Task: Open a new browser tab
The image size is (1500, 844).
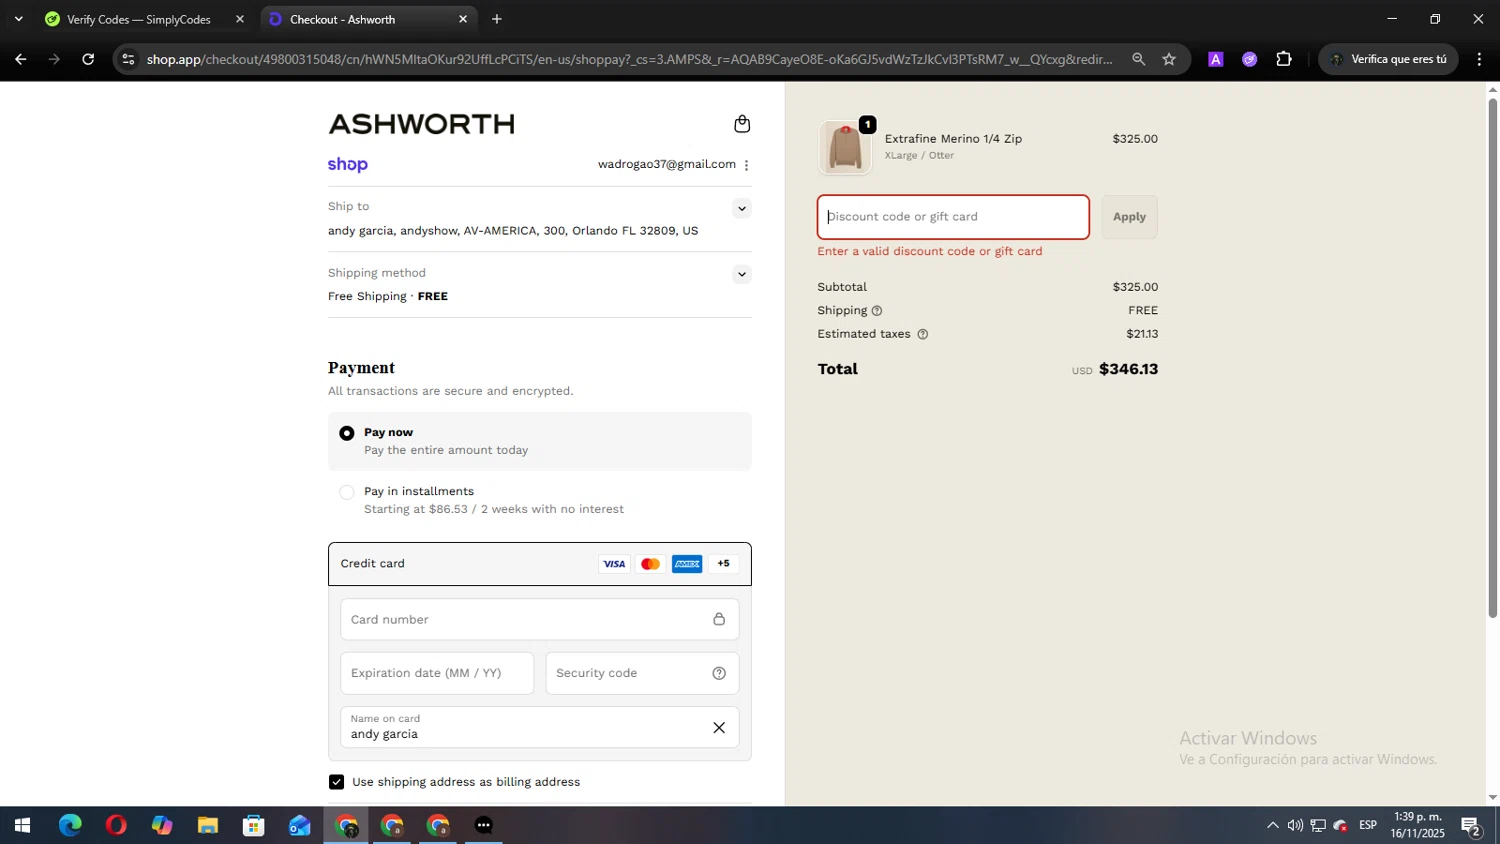Action: coord(497,19)
